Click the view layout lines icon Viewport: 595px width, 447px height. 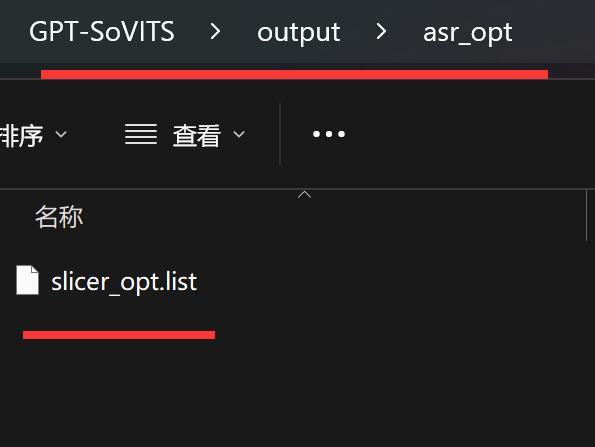141,134
